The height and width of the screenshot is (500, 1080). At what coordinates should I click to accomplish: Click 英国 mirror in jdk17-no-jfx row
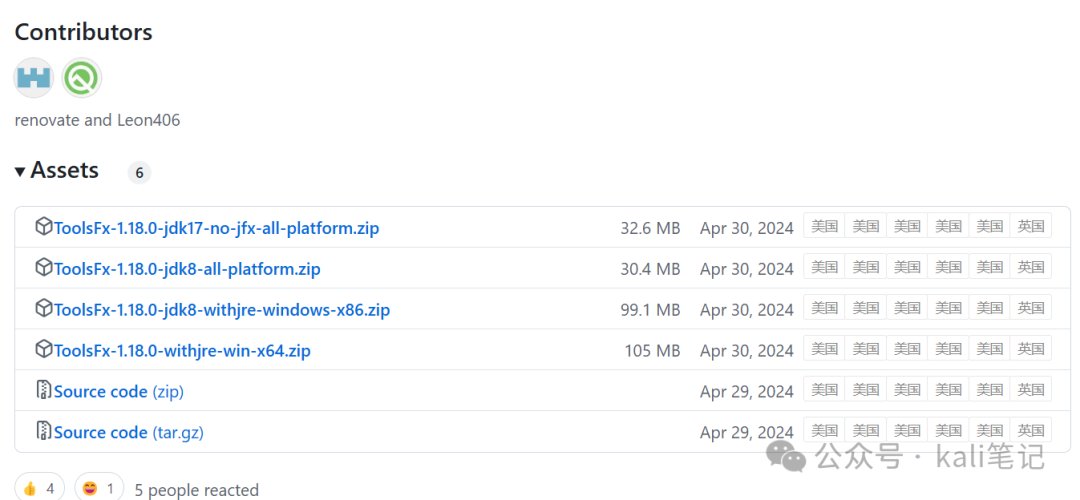click(x=1030, y=226)
